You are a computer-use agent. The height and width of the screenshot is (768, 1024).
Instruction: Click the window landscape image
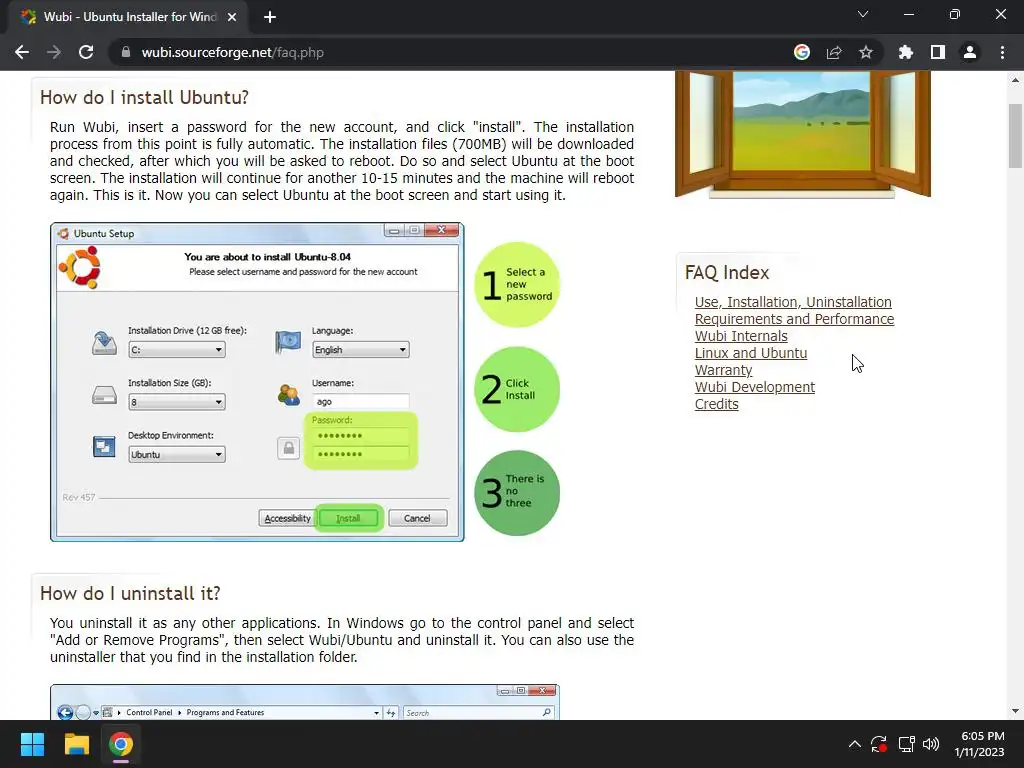coord(803,134)
